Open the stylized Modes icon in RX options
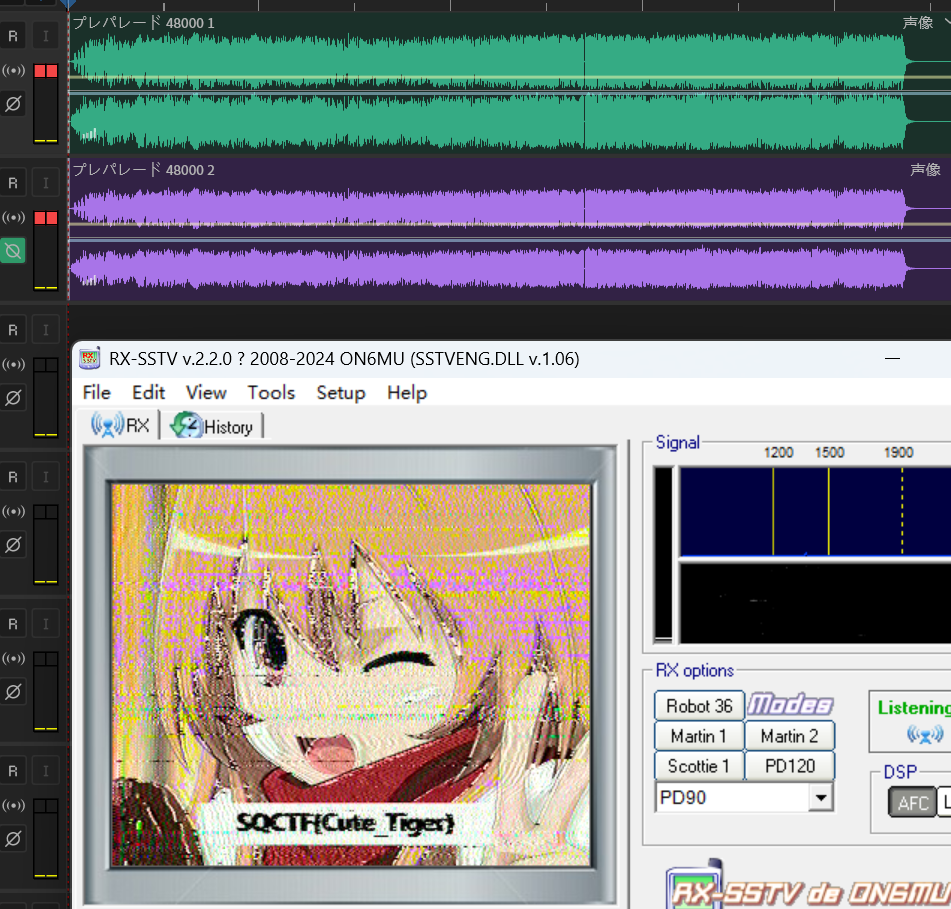 coord(790,705)
